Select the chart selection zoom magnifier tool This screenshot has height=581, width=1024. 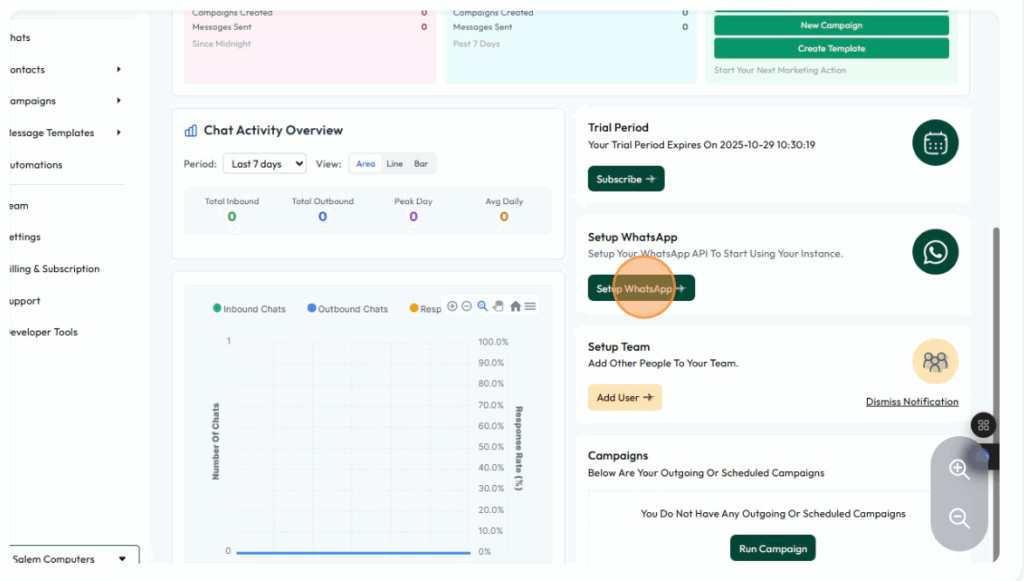482,306
